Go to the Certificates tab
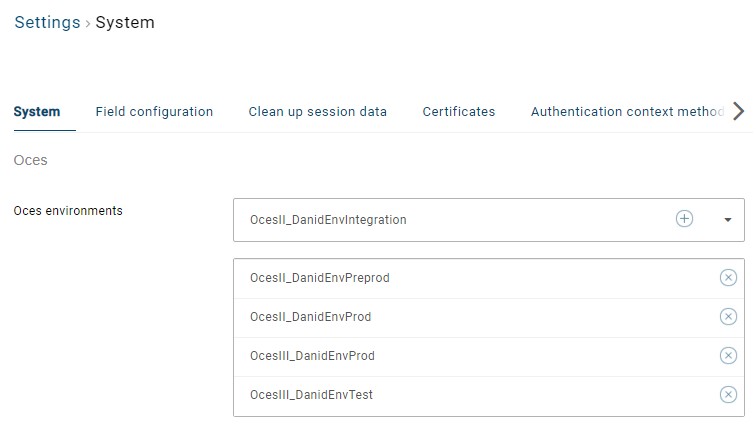Viewport: 753px width, 431px height. pos(458,112)
